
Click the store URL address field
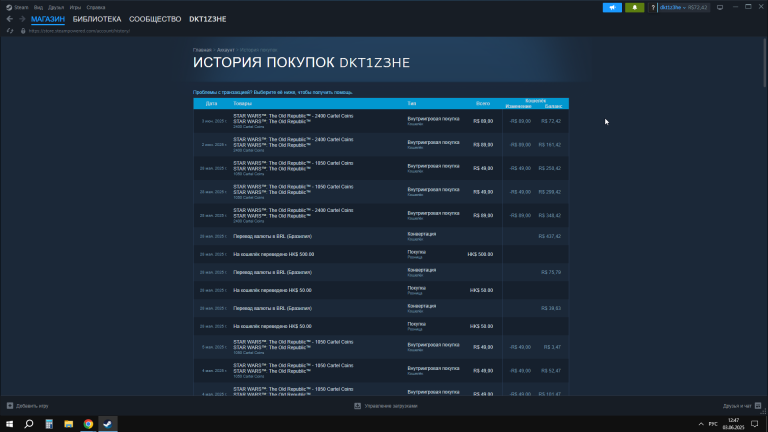click(79, 31)
